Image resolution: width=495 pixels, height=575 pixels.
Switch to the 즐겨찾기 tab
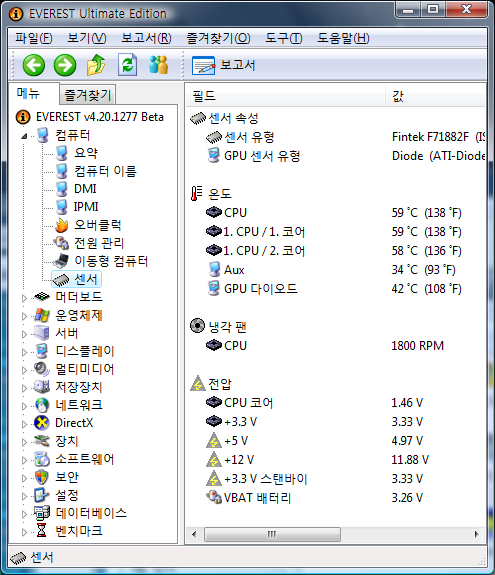point(88,95)
